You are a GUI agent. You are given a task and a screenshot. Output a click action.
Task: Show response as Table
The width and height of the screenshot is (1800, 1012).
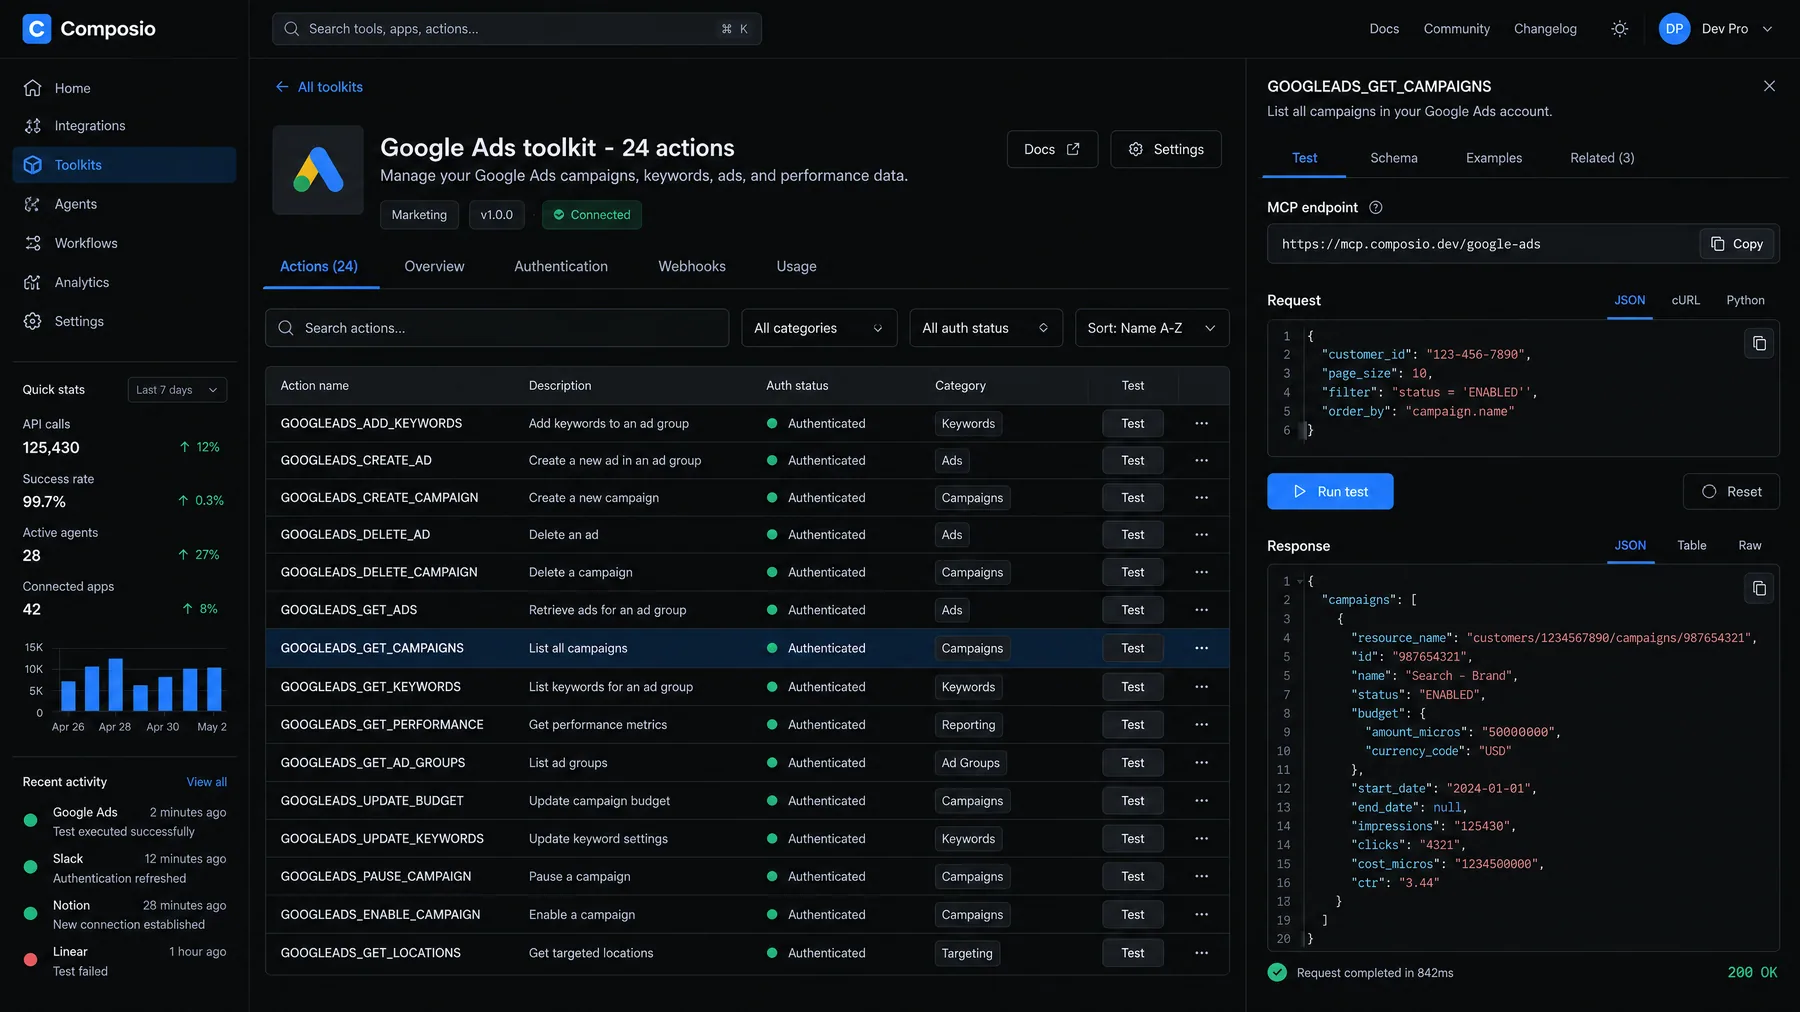1692,545
